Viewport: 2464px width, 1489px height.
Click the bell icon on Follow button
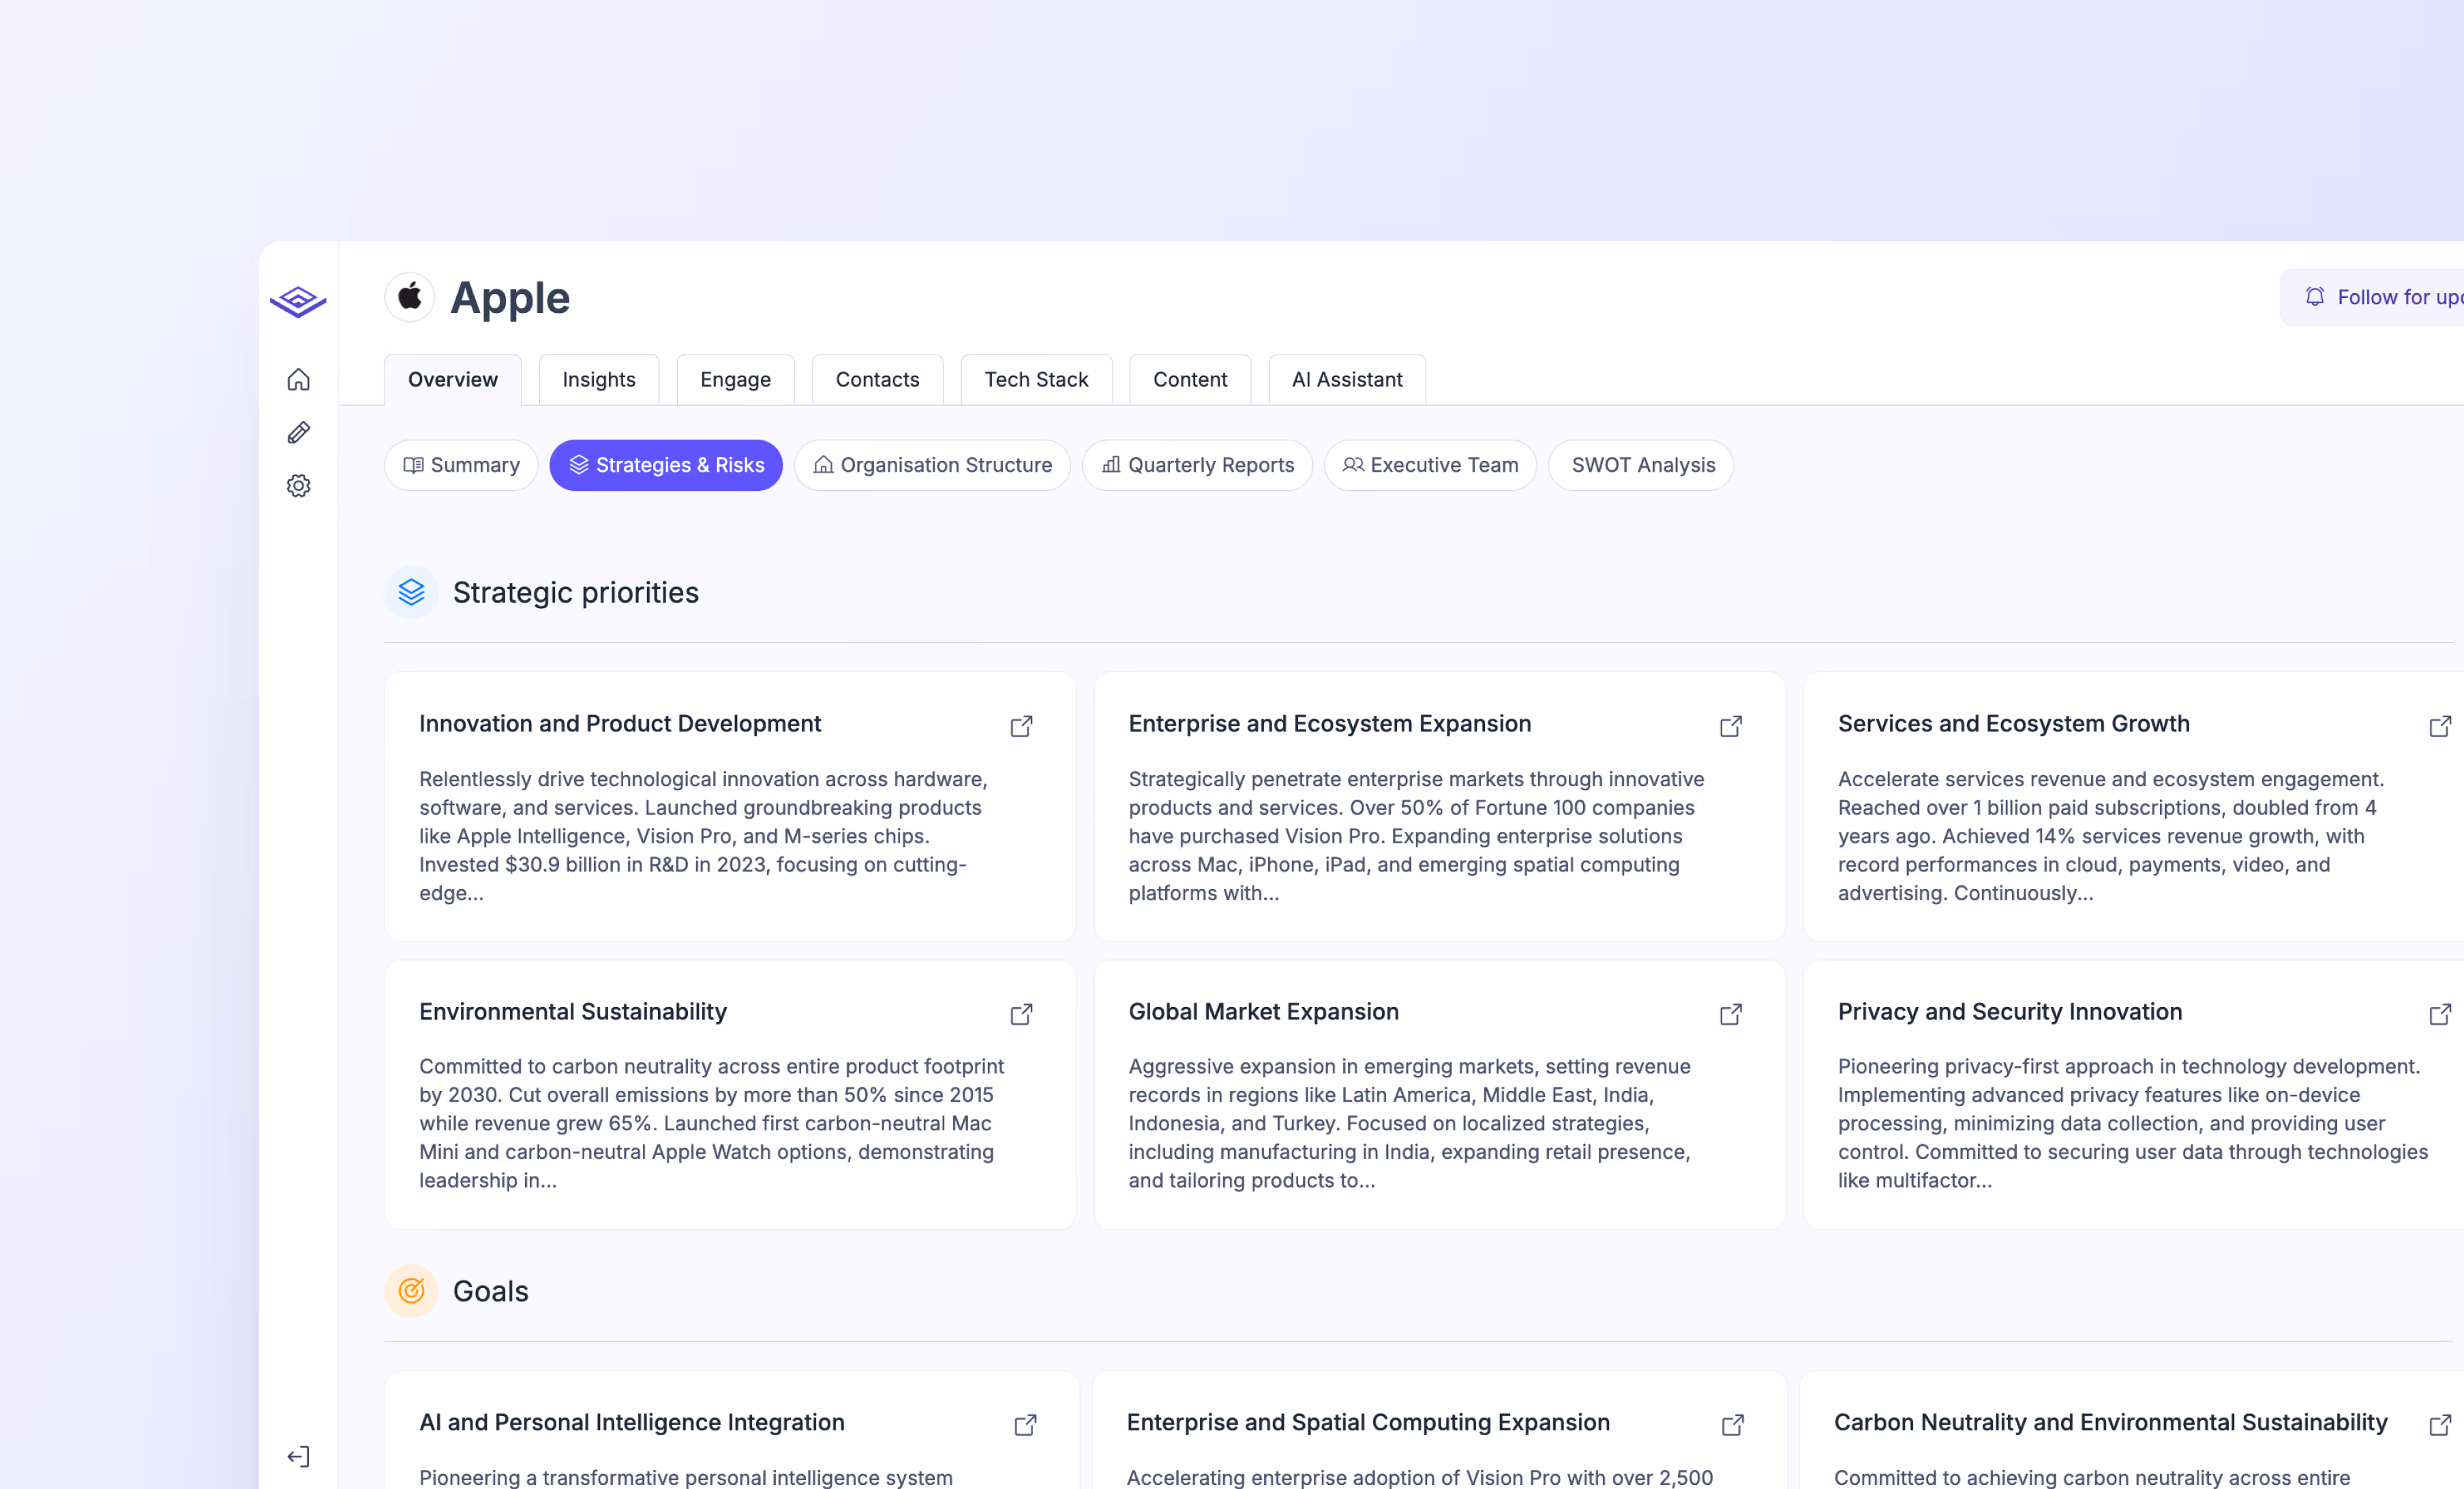point(2314,297)
